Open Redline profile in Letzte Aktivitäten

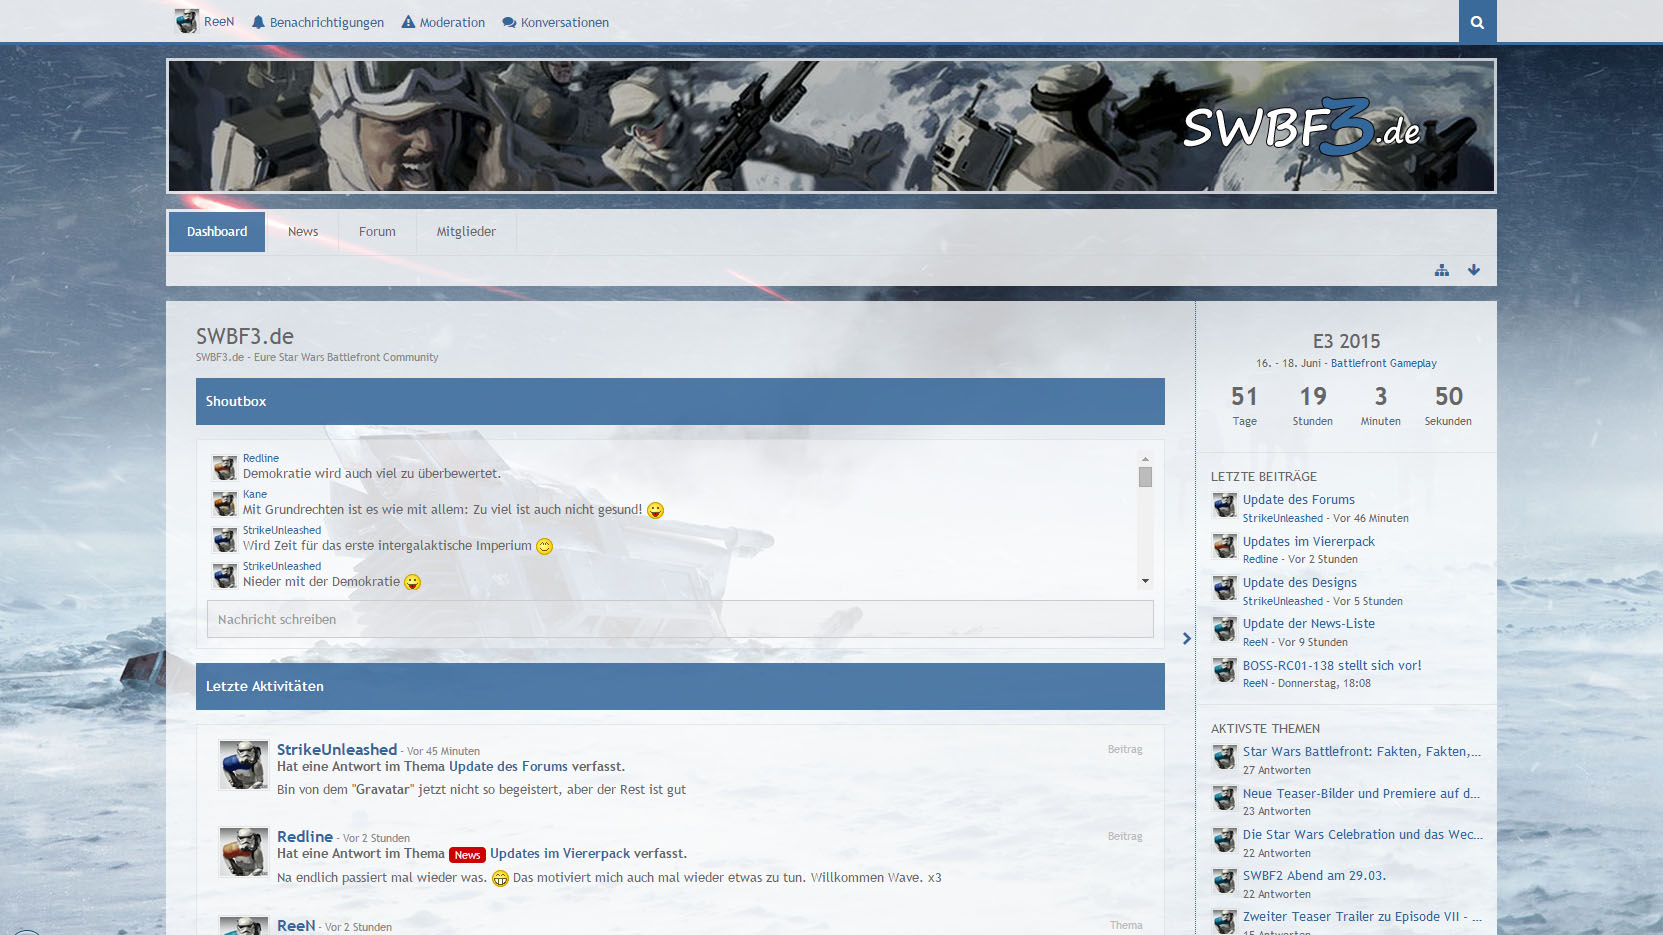coord(305,836)
